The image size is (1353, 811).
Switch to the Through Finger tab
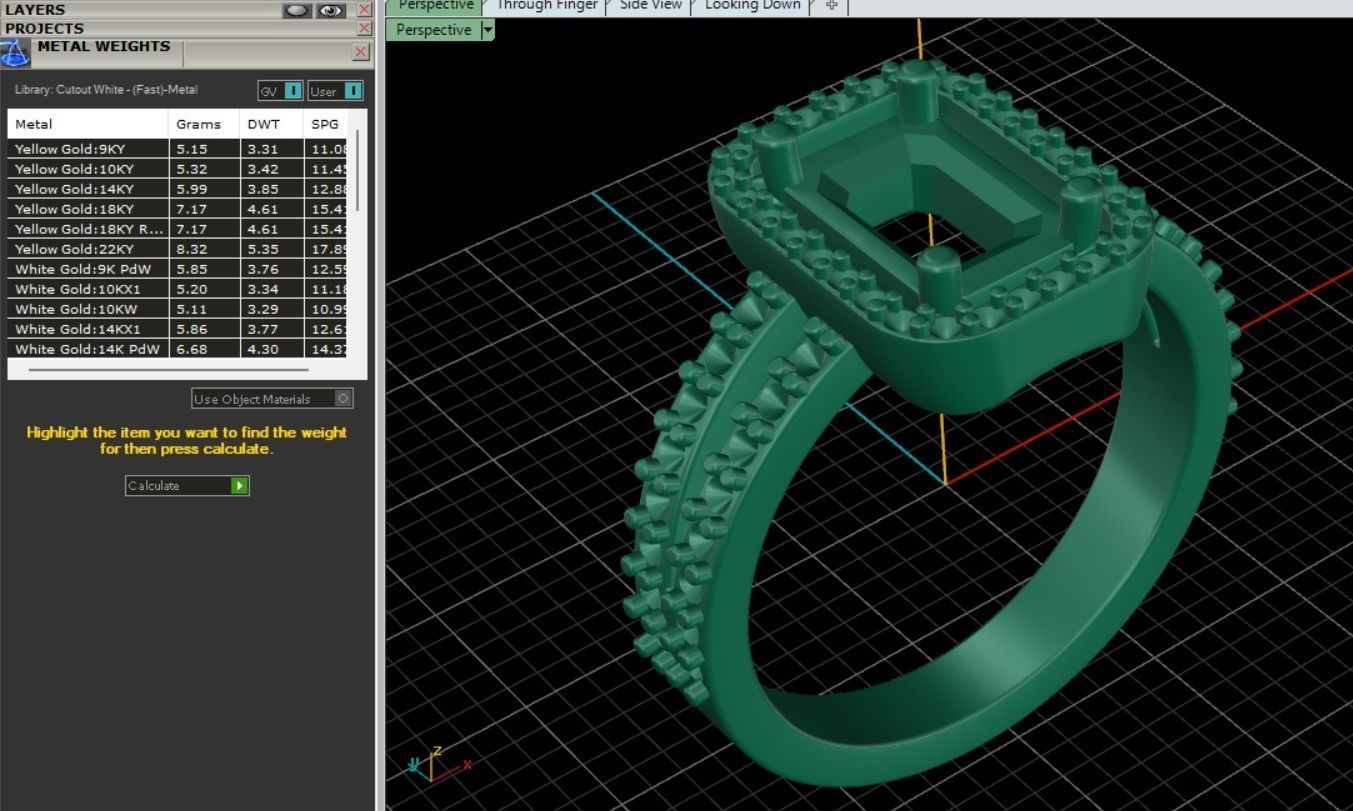coord(547,6)
